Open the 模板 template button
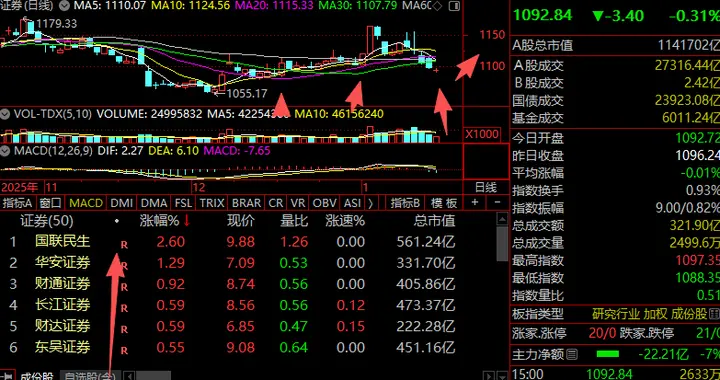Viewport: 720px width, 380px height. pos(444,203)
